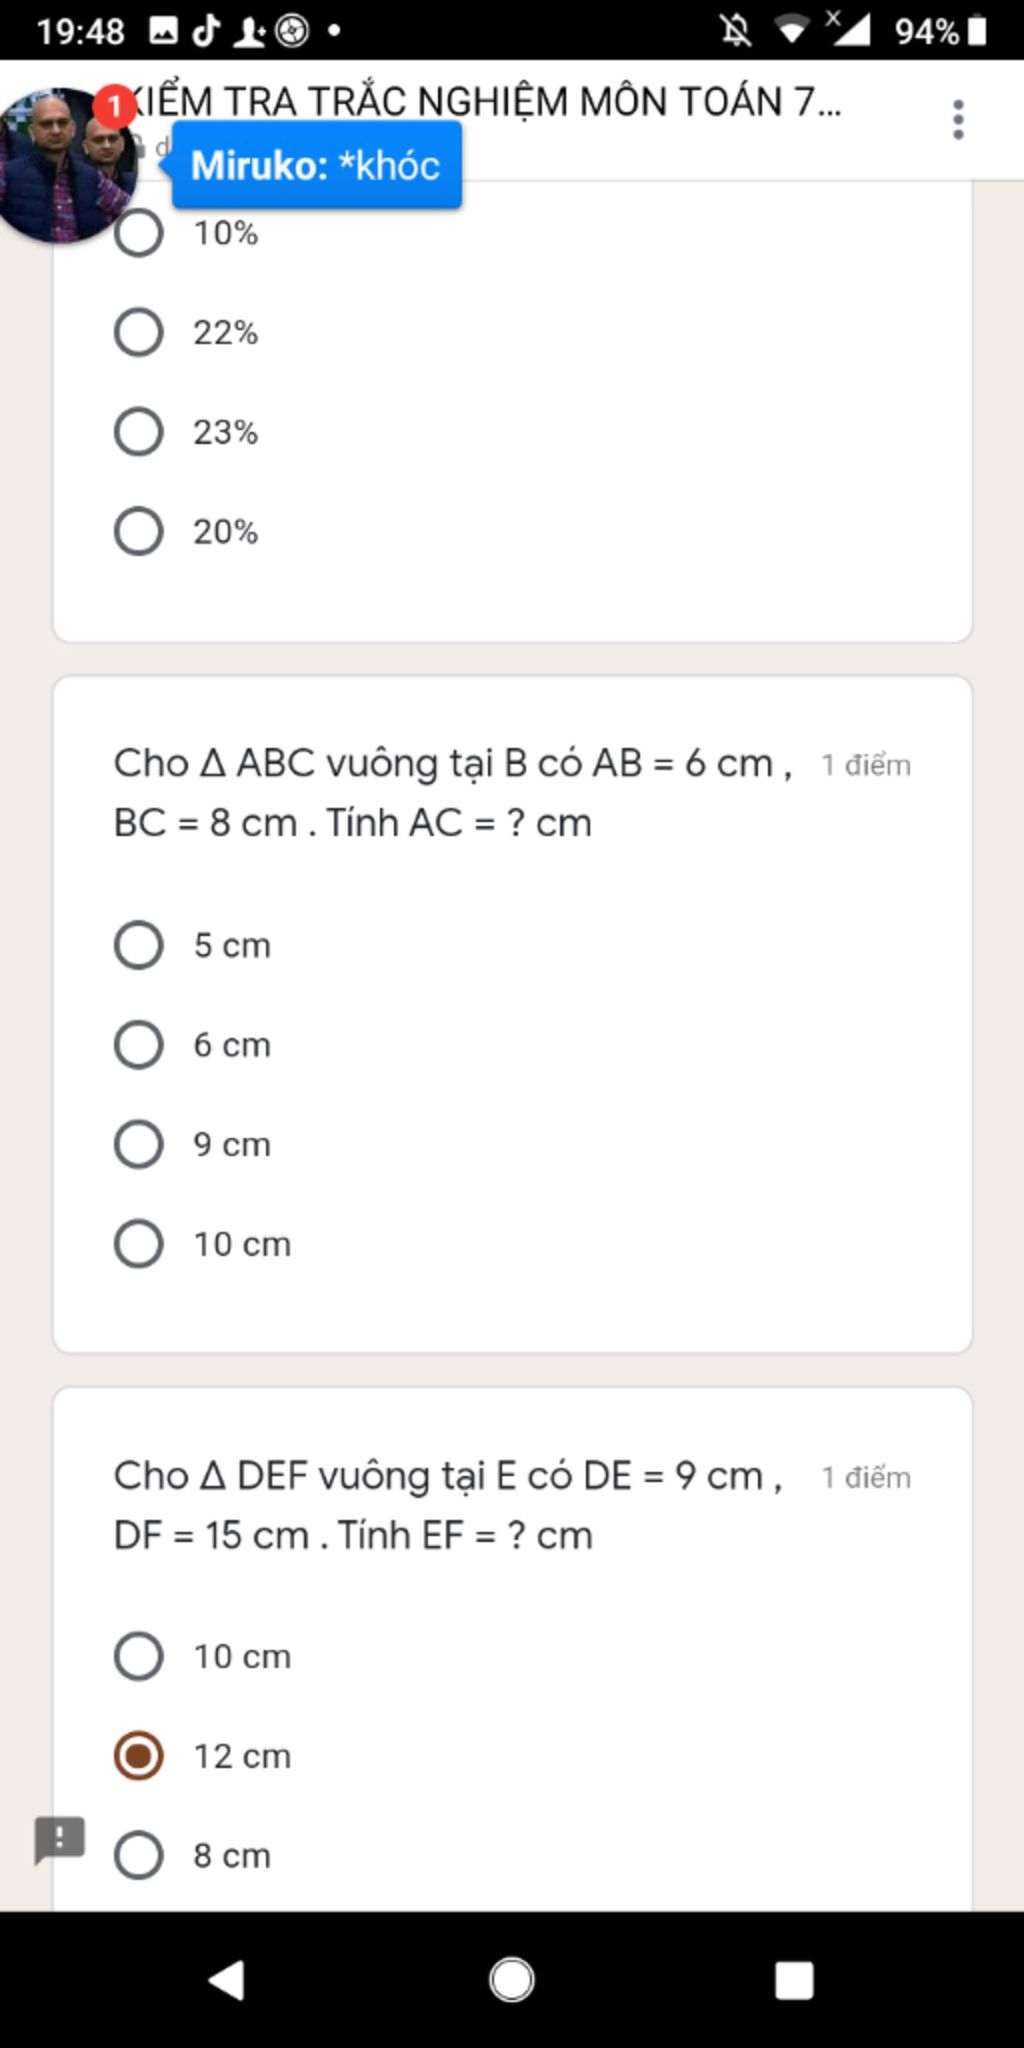Tap the battery icon in status bar

[978, 31]
